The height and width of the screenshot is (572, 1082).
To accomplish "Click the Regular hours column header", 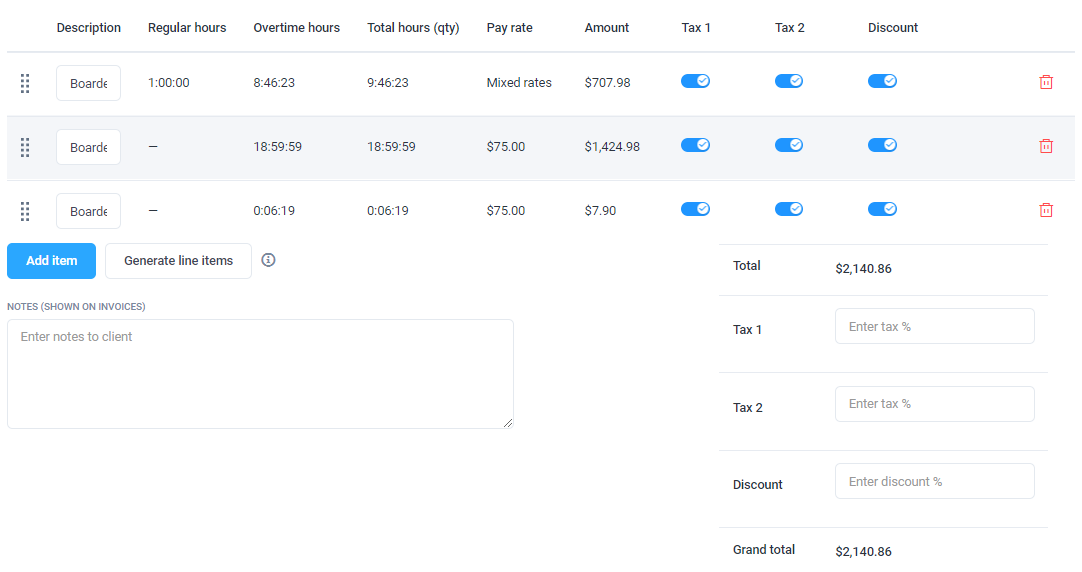I will (187, 28).
